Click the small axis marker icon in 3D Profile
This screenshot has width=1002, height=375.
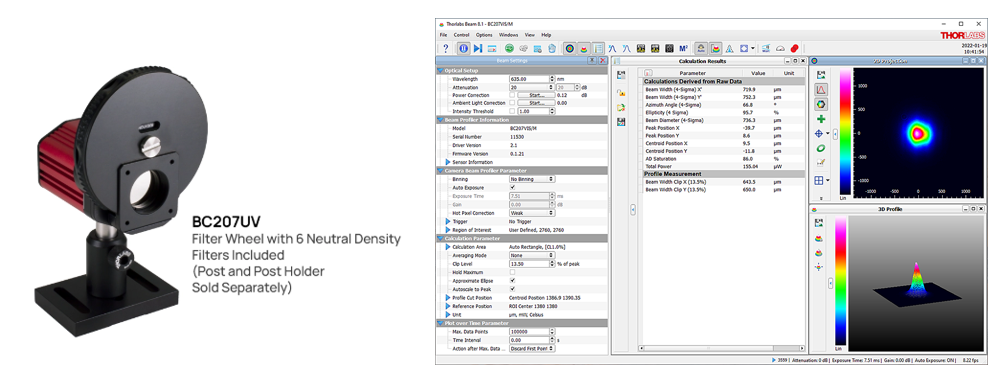point(819,267)
